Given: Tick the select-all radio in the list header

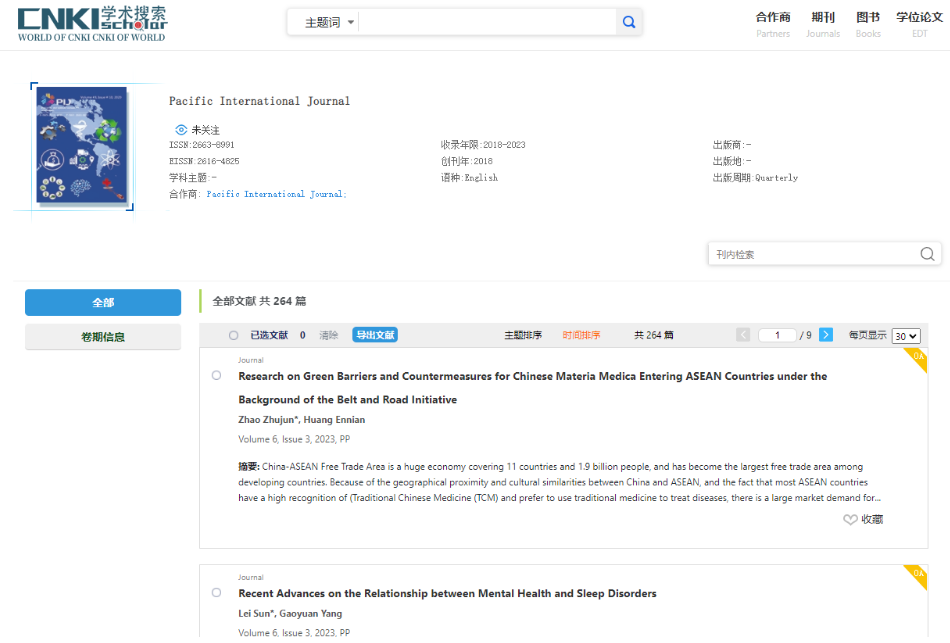Looking at the screenshot, I should (234, 336).
